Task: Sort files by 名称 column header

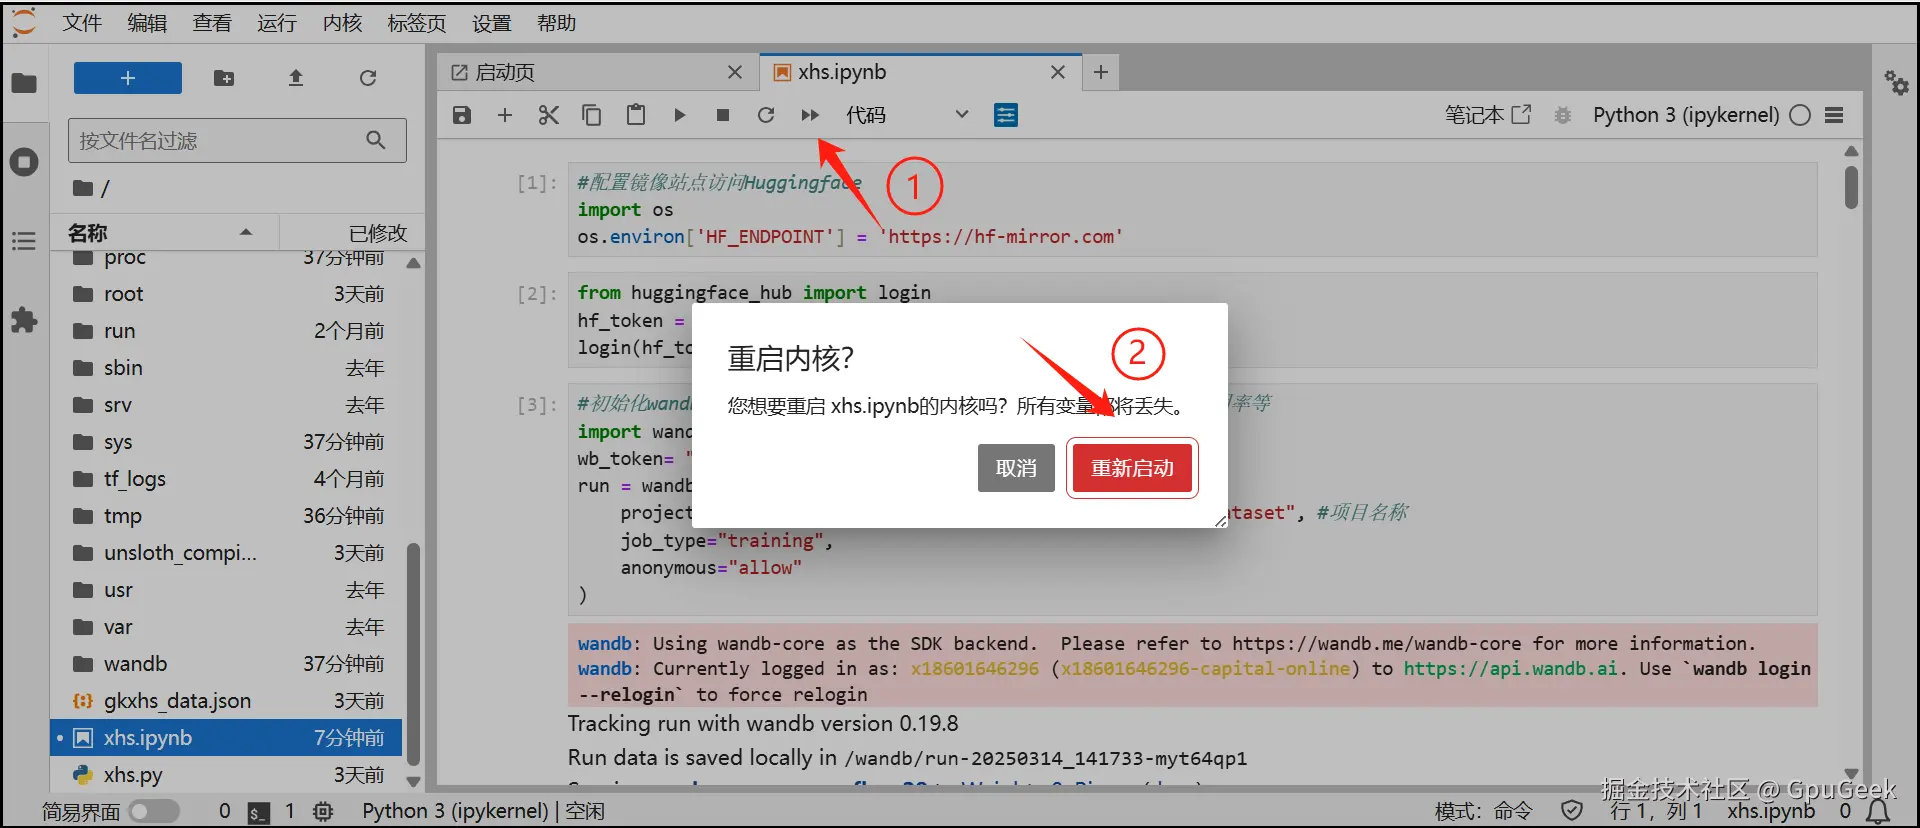Action: 164,233
